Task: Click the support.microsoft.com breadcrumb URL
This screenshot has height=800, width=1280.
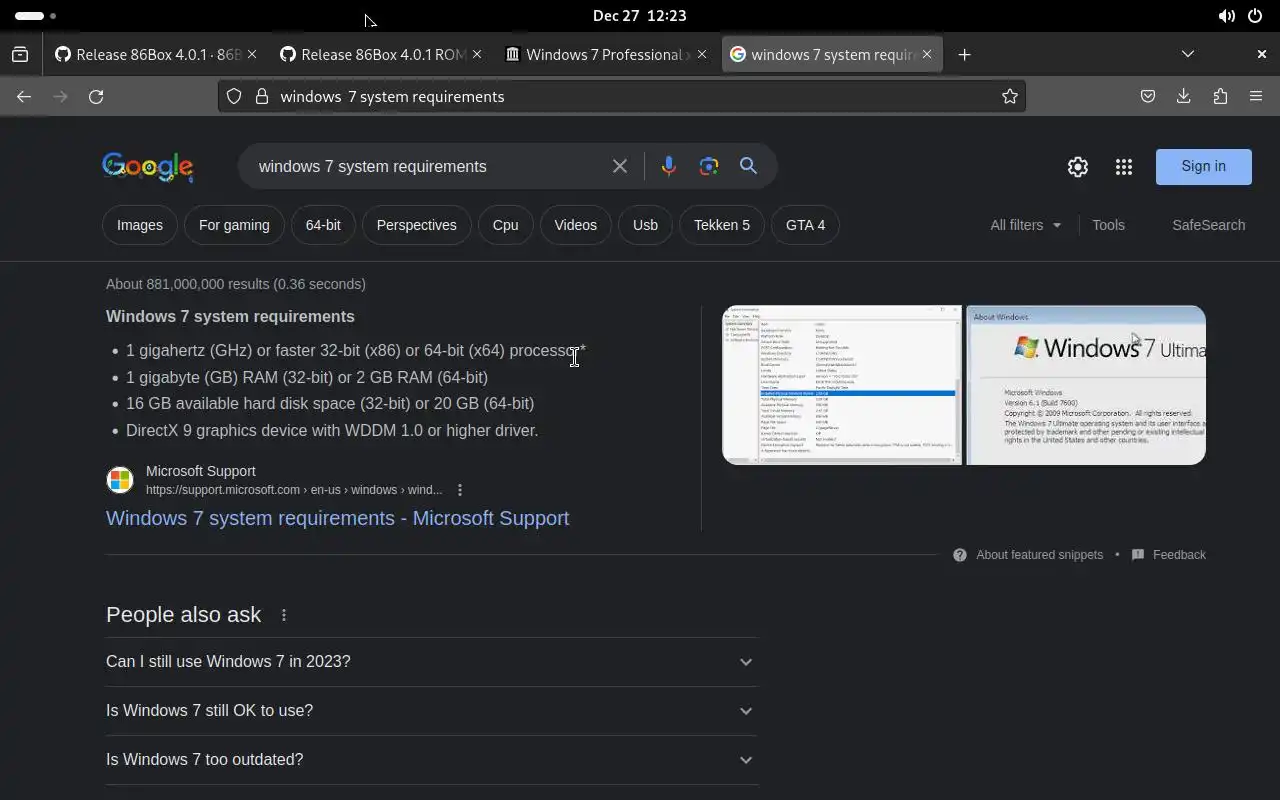Action: (294, 490)
